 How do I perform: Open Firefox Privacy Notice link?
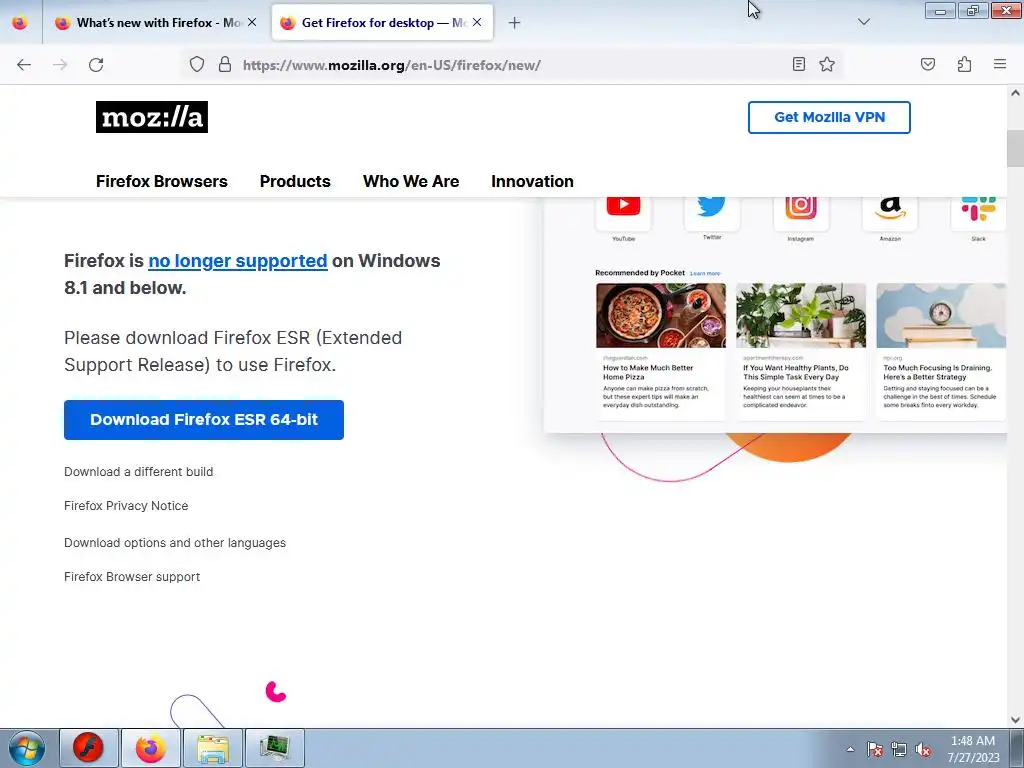[x=126, y=505]
